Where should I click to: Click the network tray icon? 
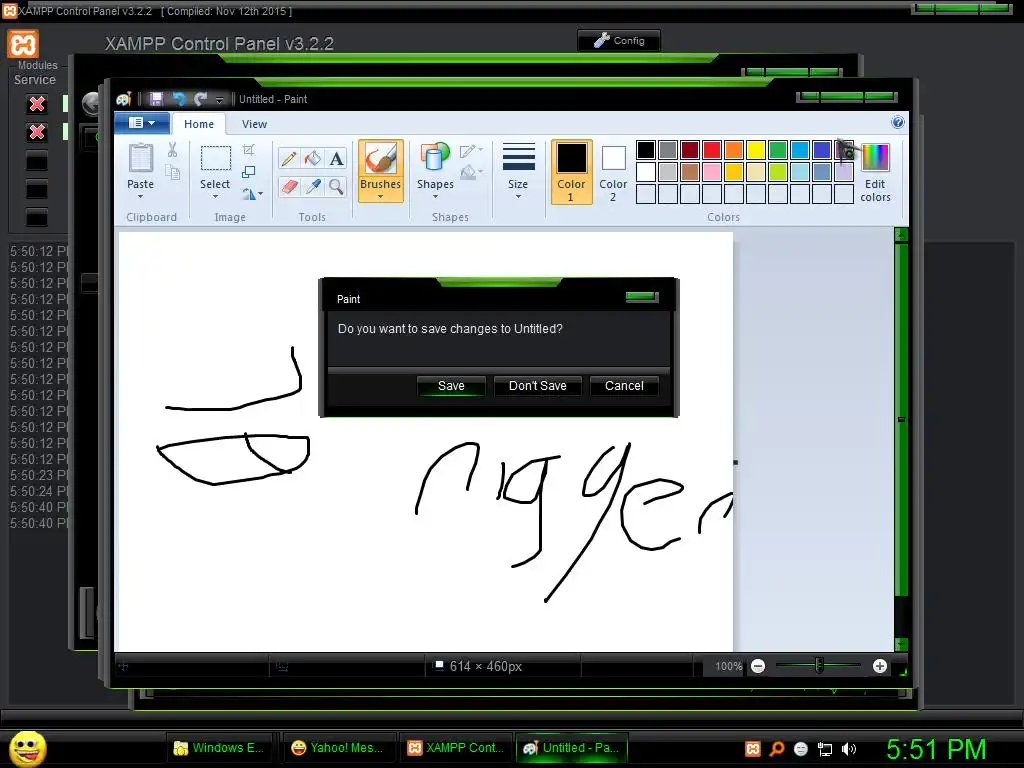tap(825, 749)
